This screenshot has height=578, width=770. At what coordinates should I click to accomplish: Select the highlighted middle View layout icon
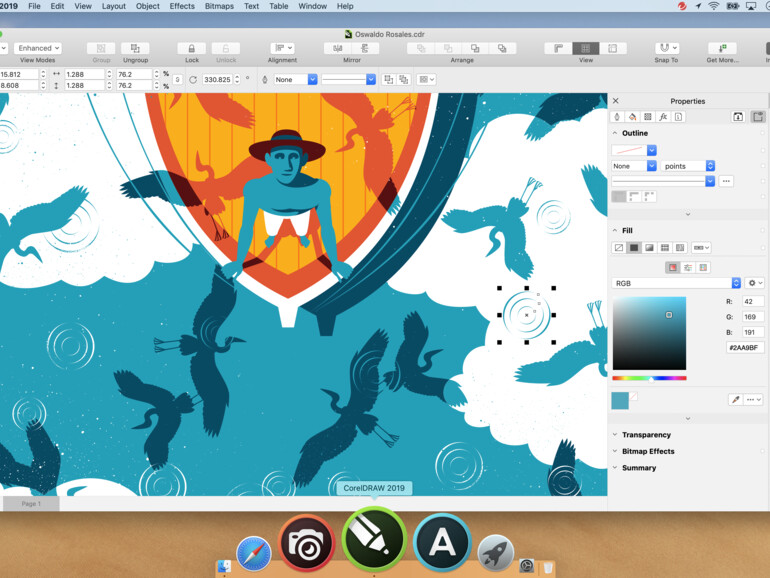pos(585,48)
